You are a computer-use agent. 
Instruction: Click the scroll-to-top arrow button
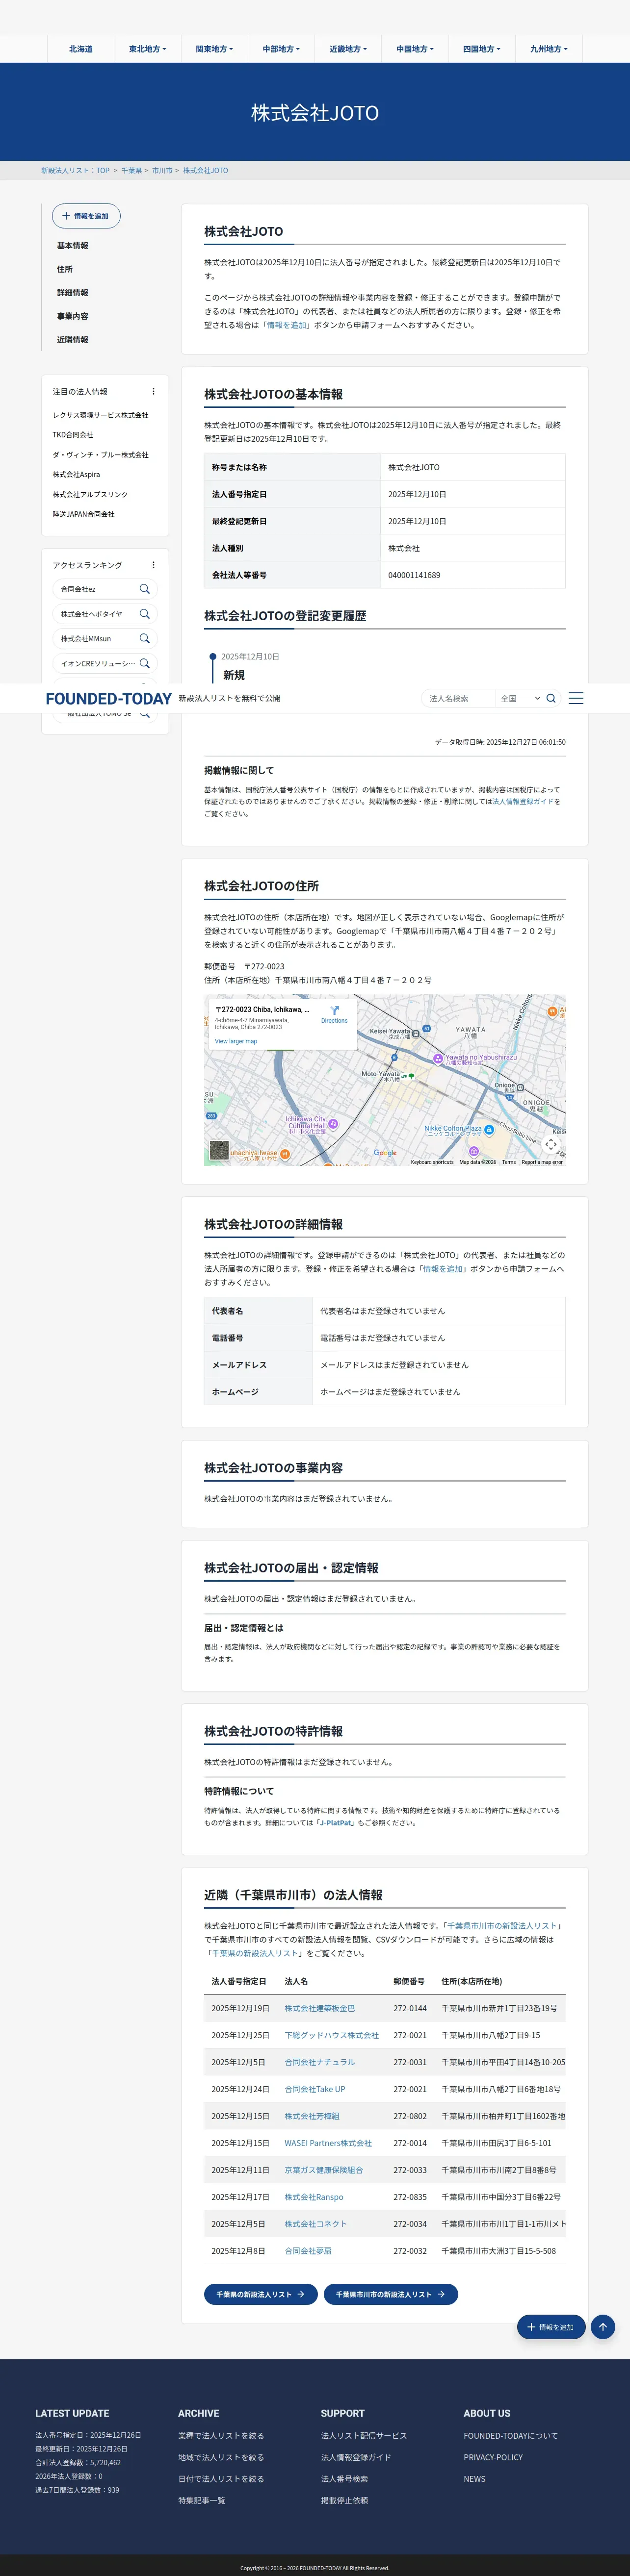[603, 2327]
